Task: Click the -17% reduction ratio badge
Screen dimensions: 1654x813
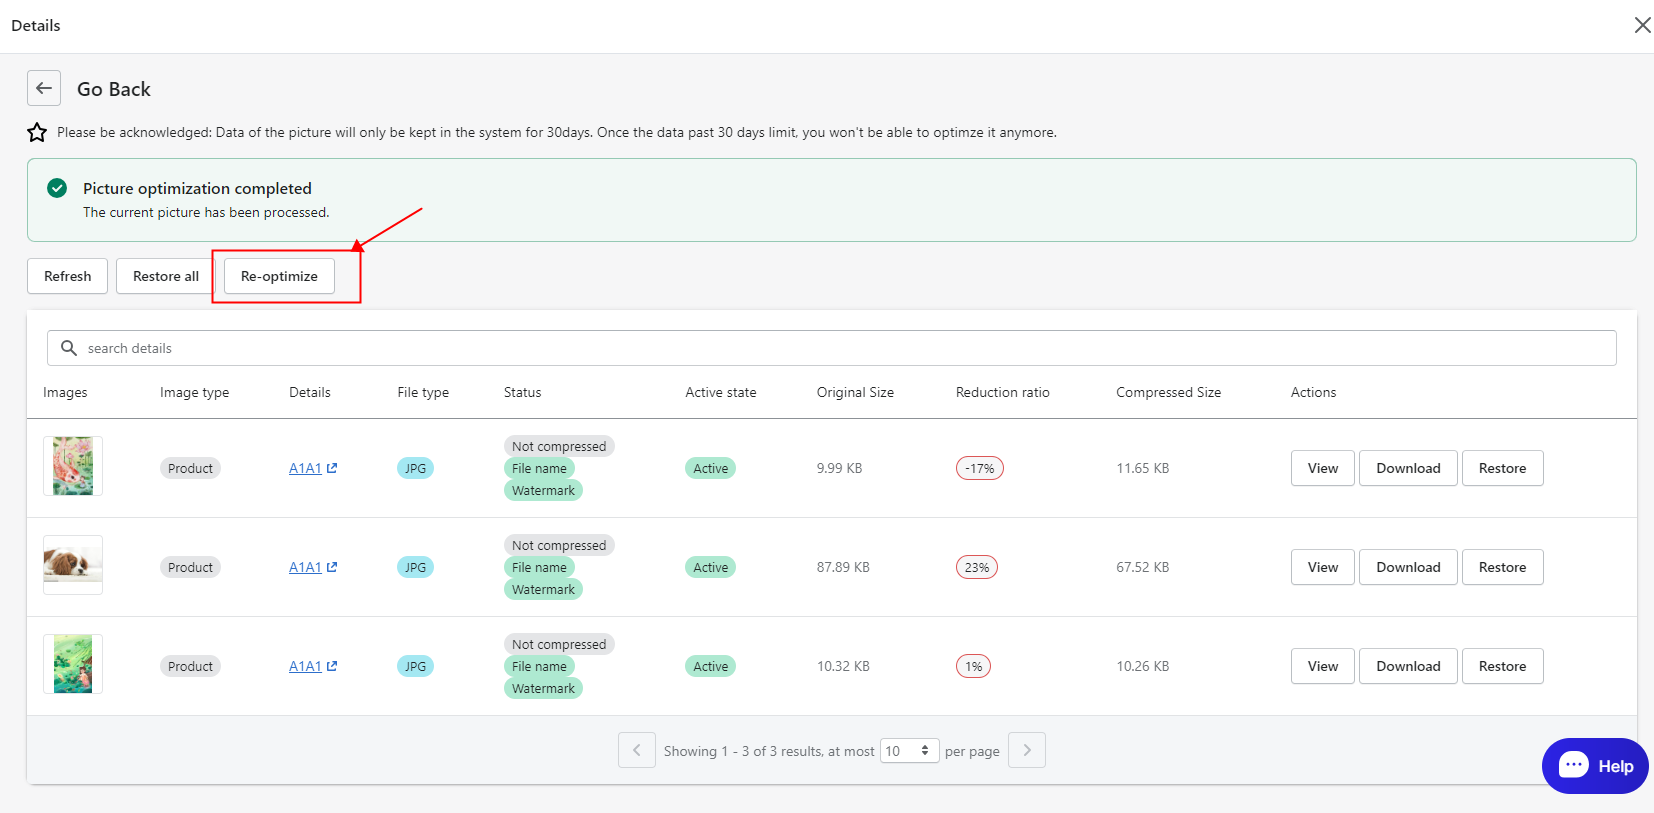Action: tap(980, 468)
